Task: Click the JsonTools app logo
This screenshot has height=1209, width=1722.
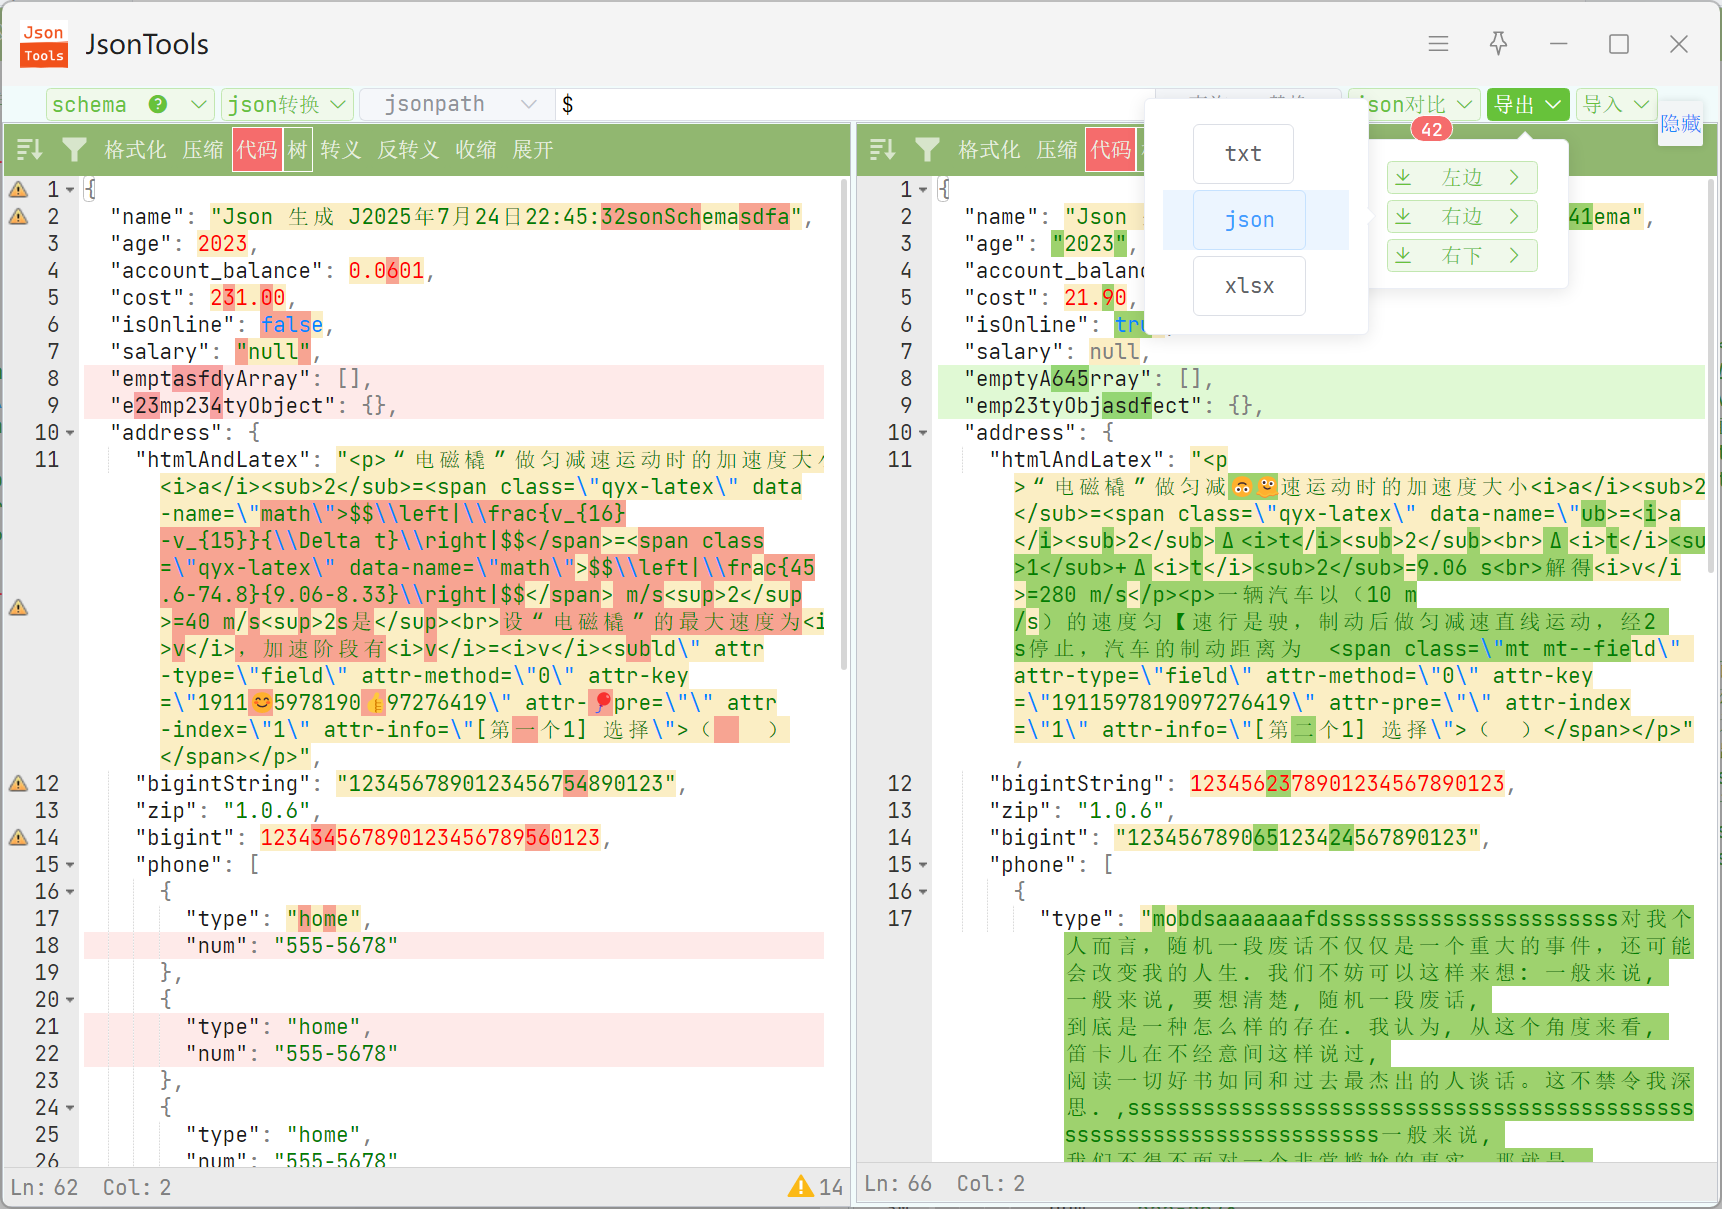Action: pyautogui.click(x=44, y=44)
